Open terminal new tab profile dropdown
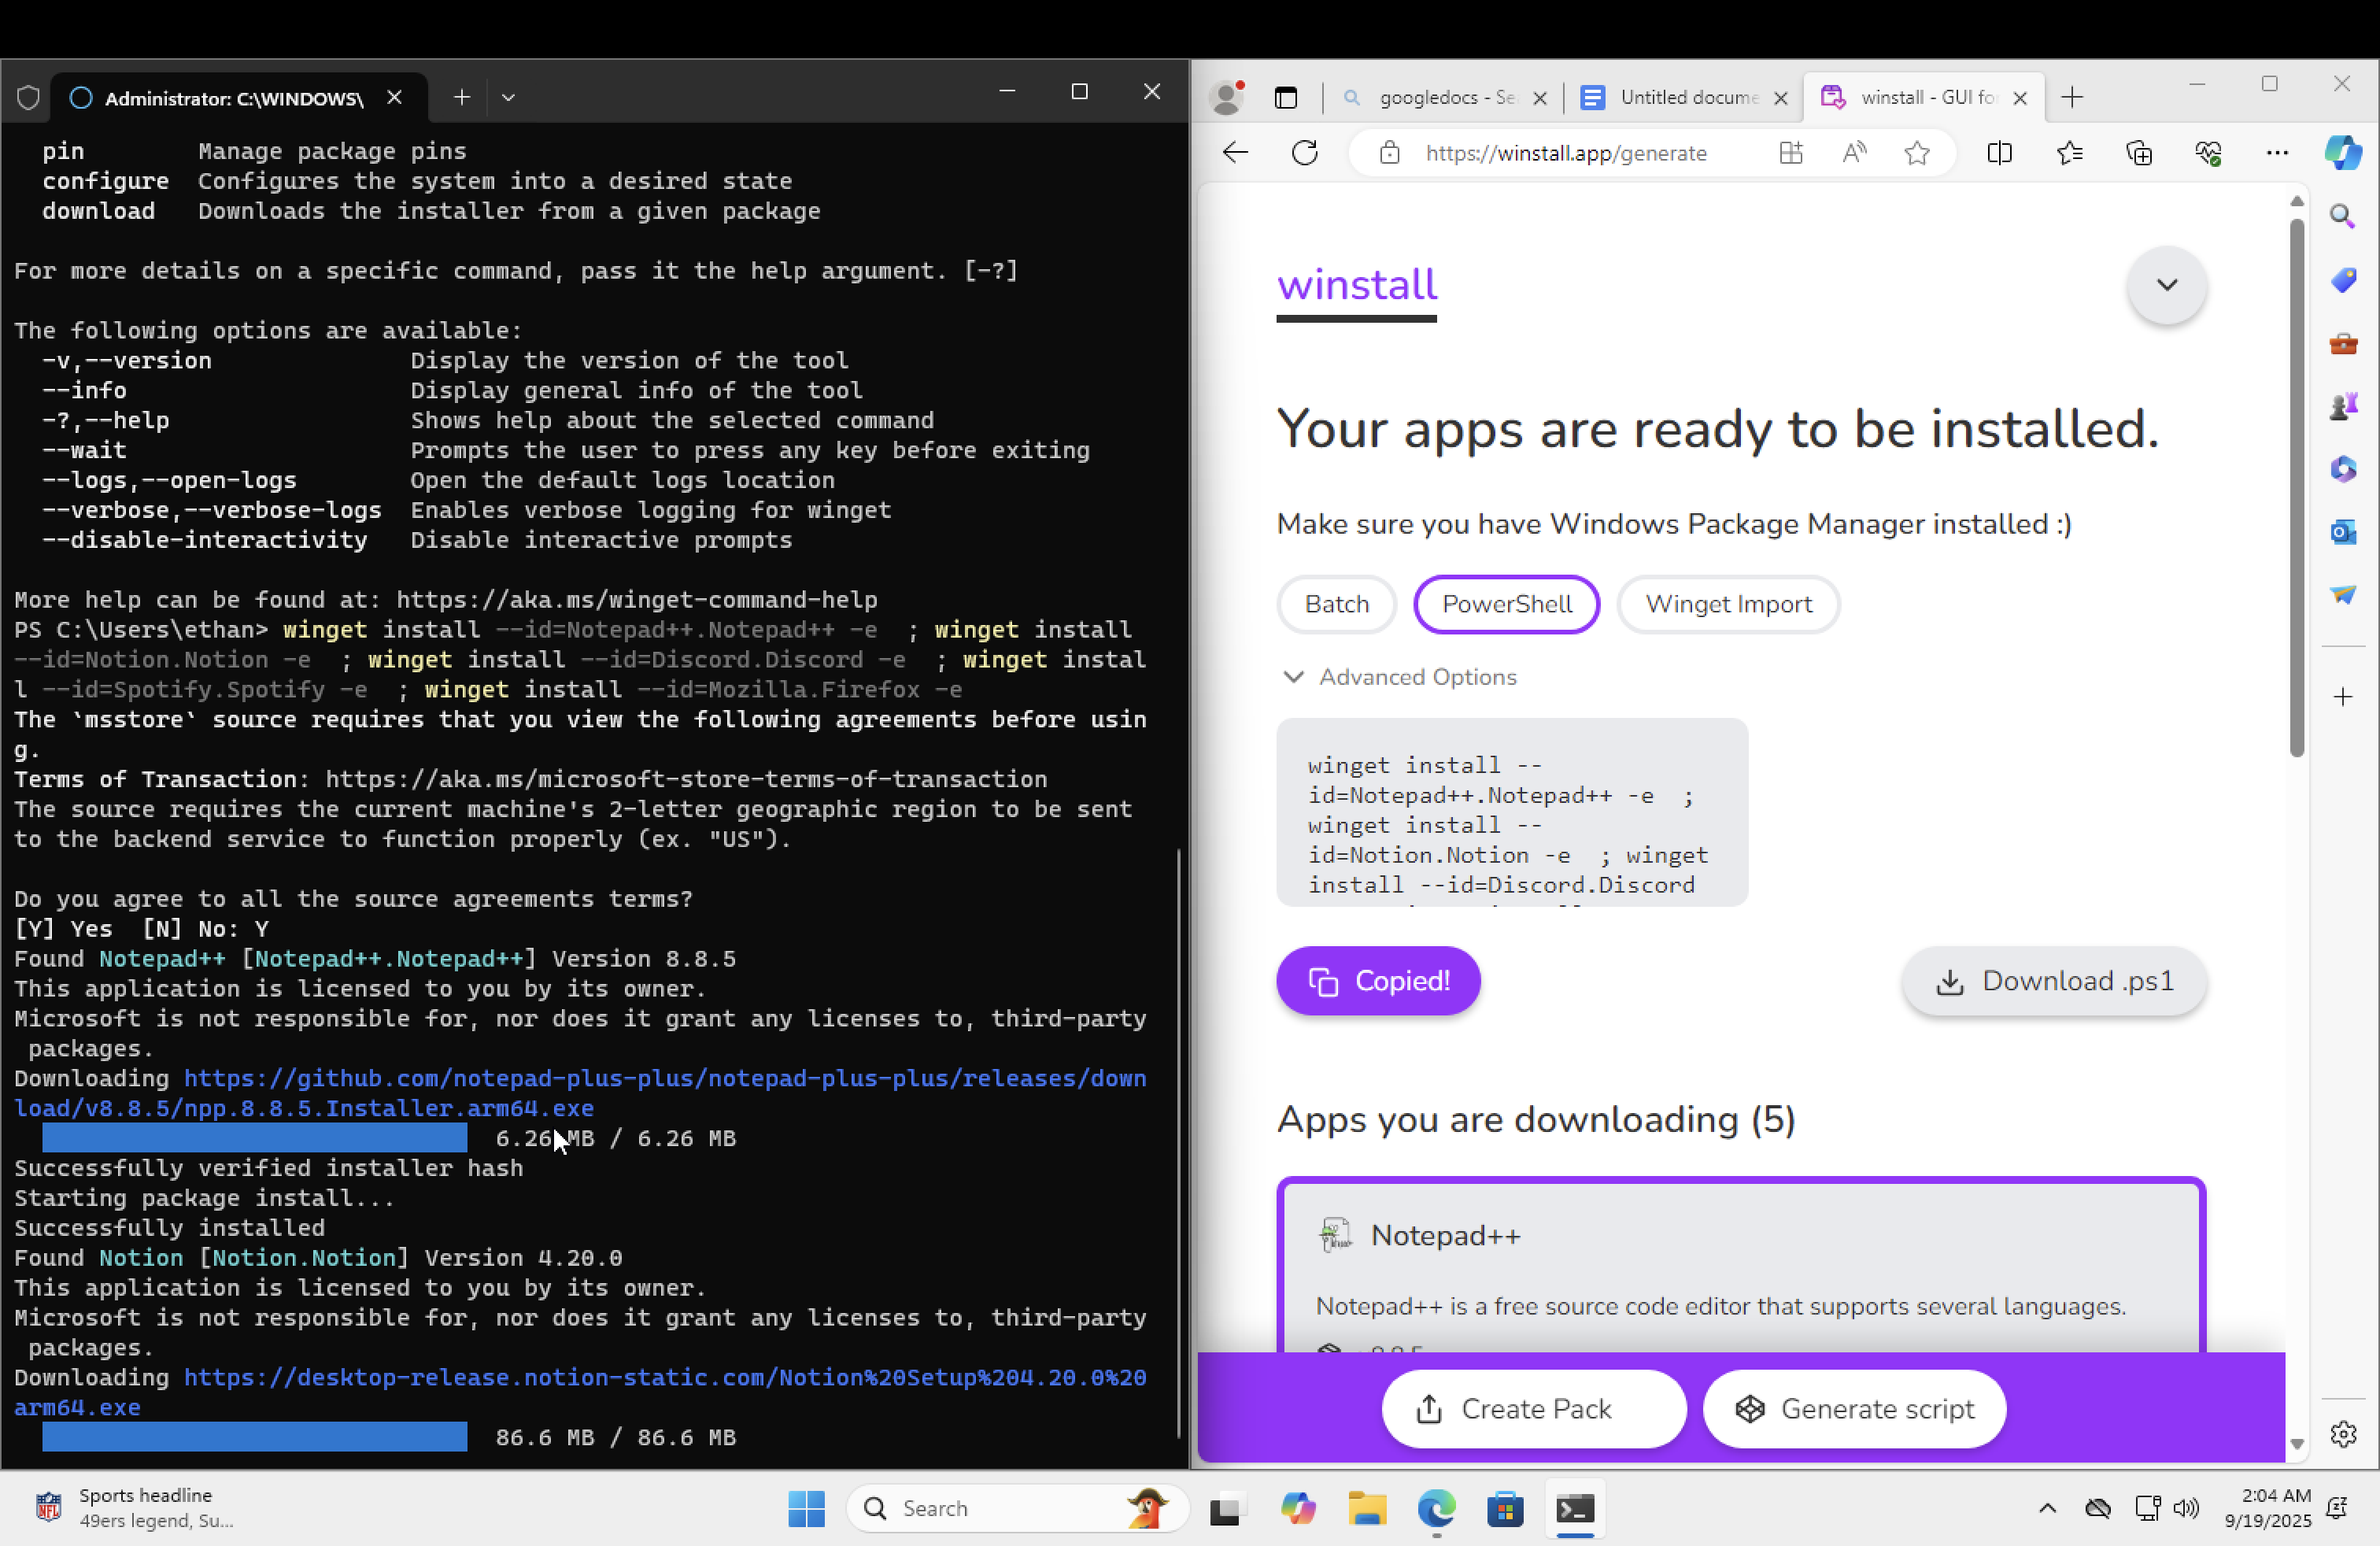This screenshot has width=2380, height=1546. point(508,98)
